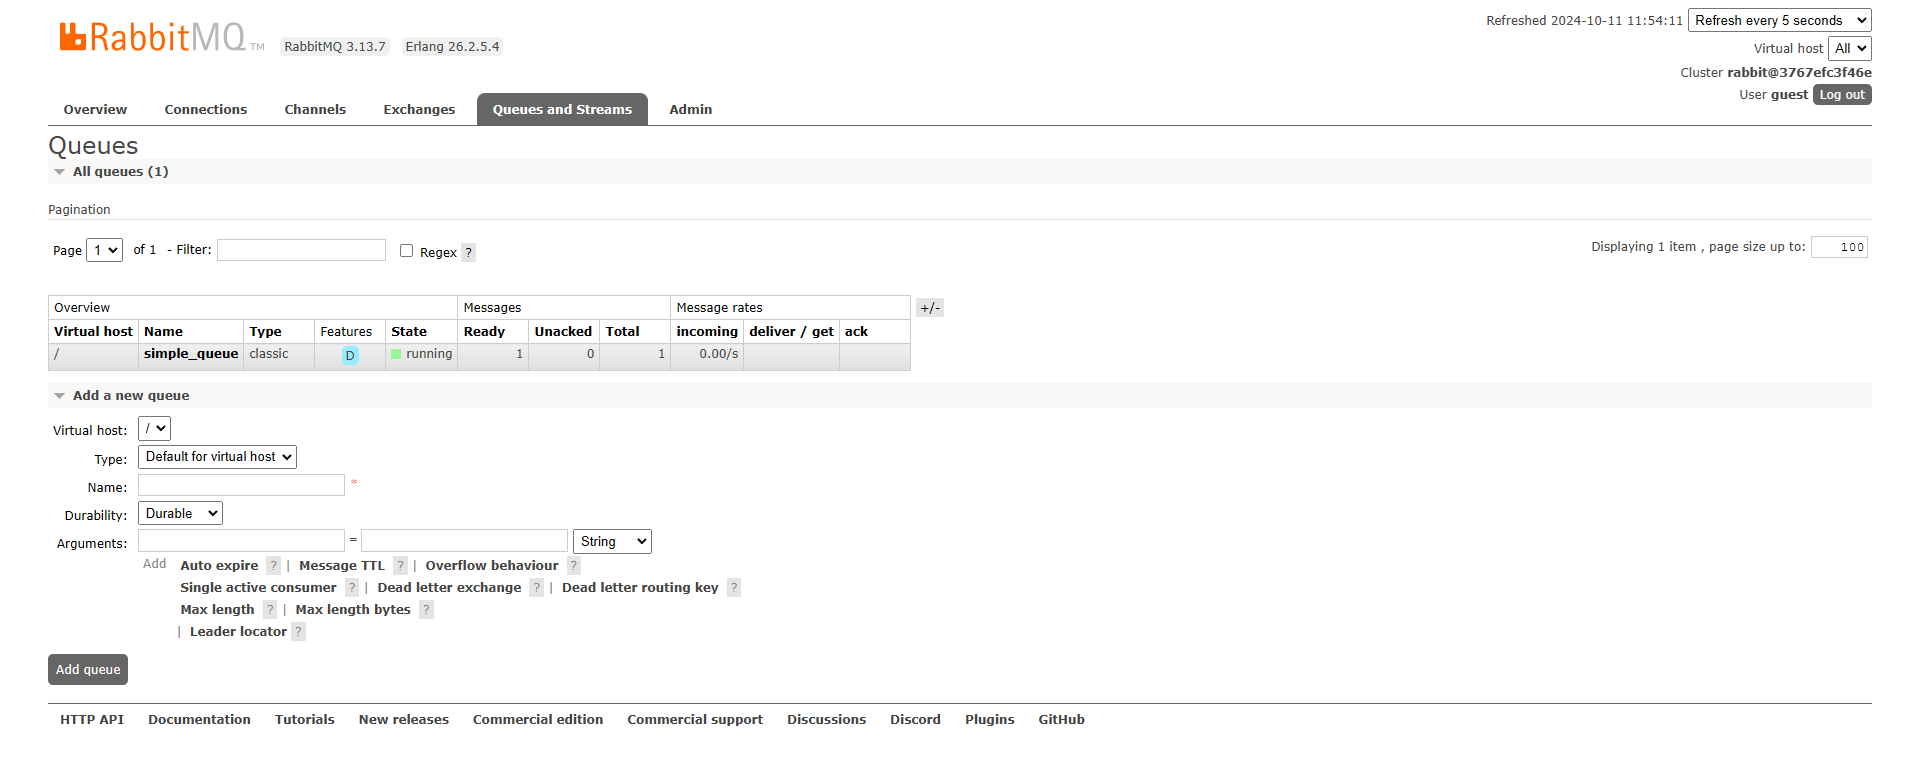Open the New releases footer link
Screen dimensions: 1916x773
pos(404,720)
